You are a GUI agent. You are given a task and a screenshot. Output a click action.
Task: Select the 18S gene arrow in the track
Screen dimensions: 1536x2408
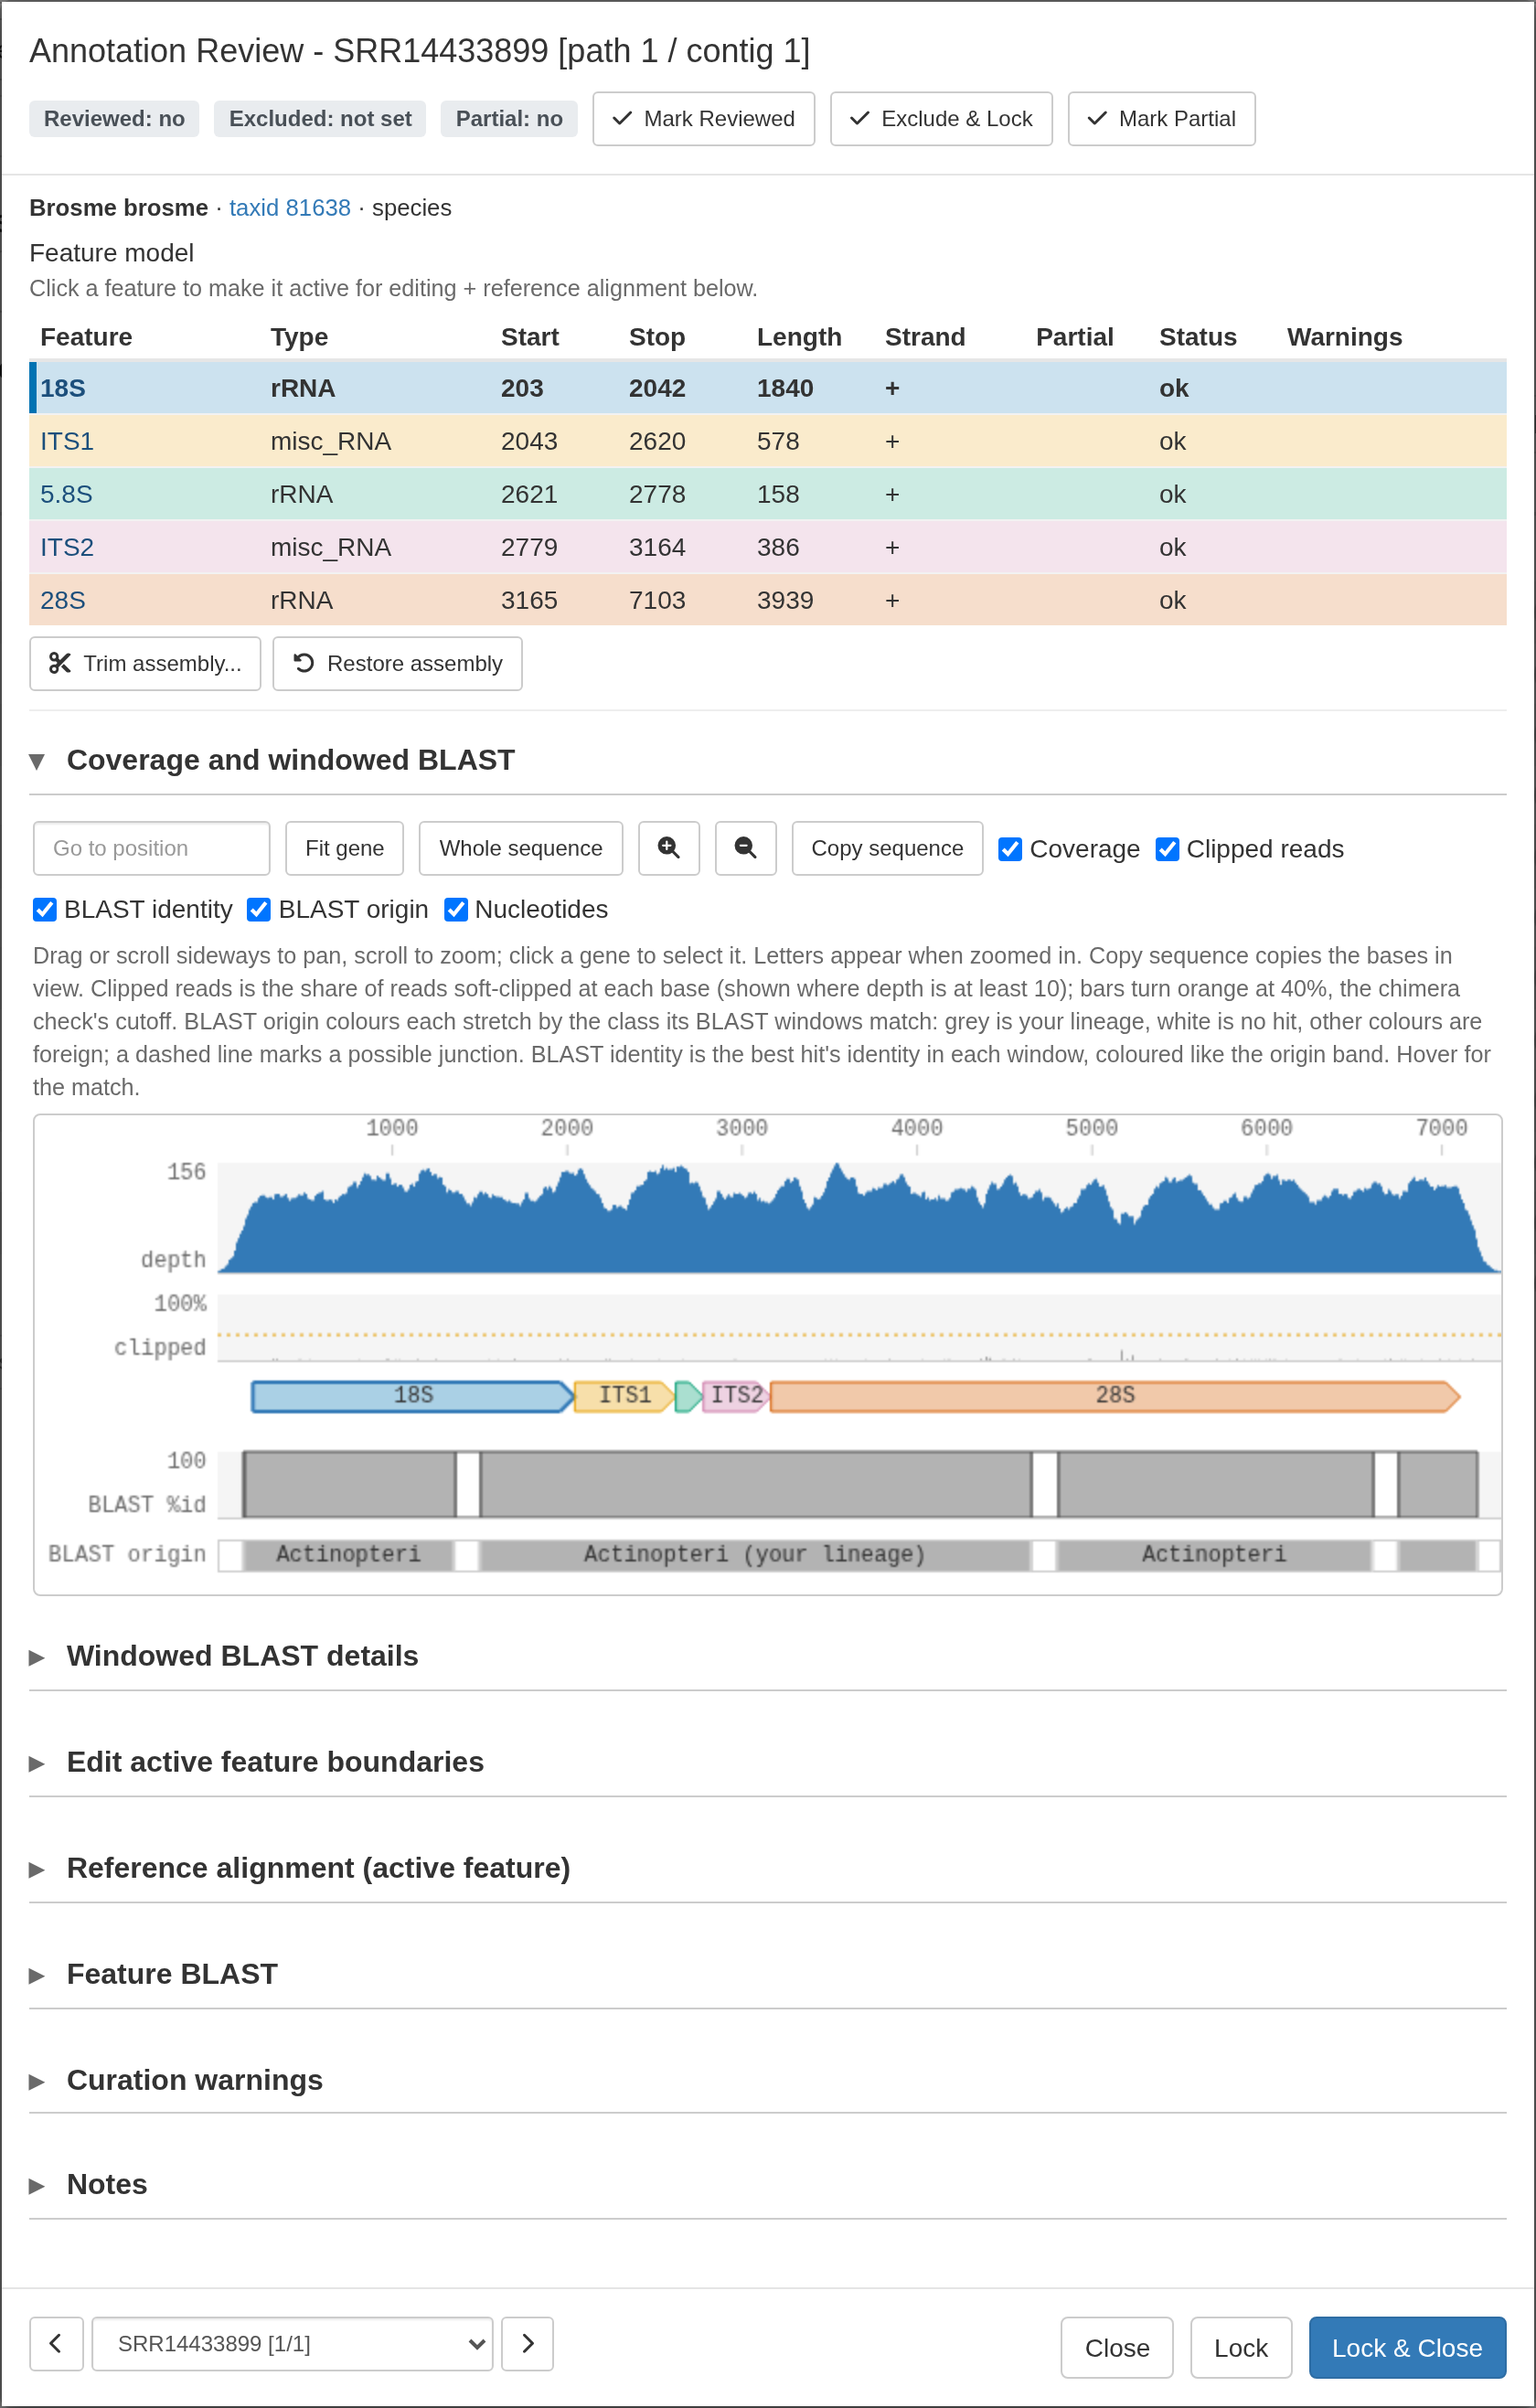click(x=413, y=1396)
